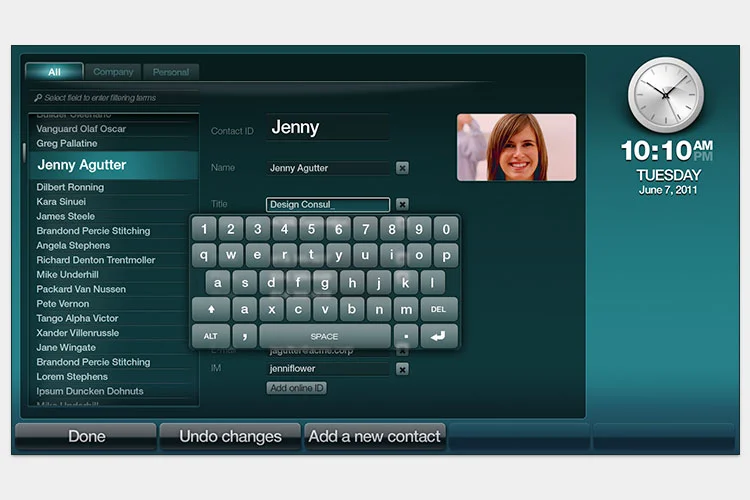Tap the SPACE bar on the keyboard
The image size is (750, 500).
coord(325,336)
